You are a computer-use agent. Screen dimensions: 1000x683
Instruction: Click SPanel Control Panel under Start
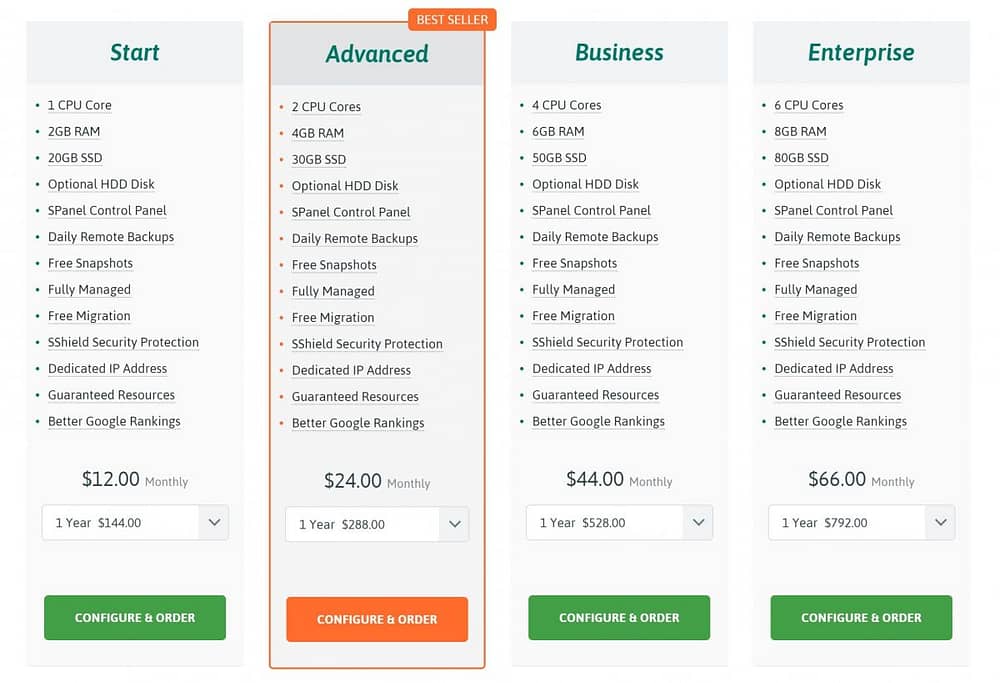tap(107, 210)
